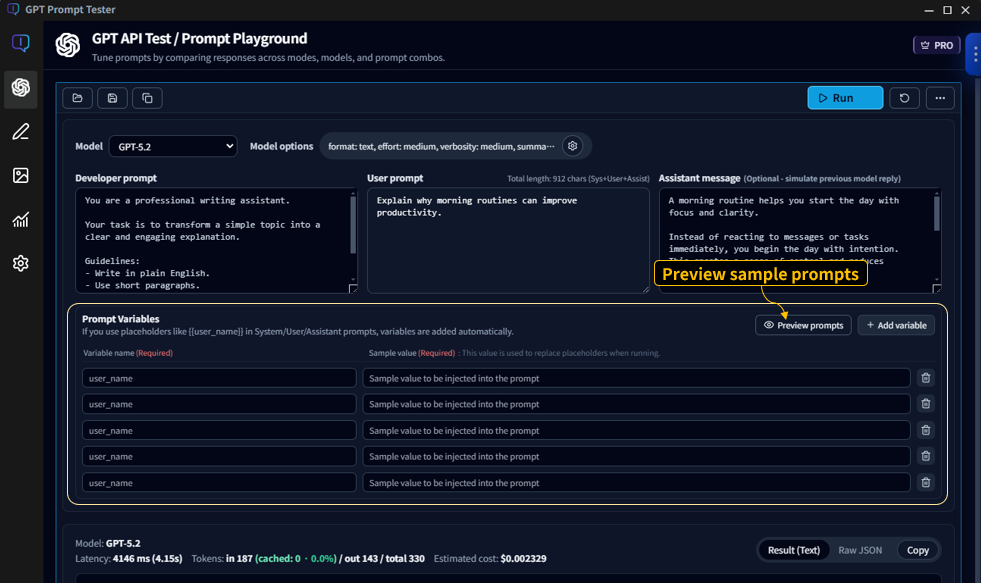Select the Result (Text) view
The image size is (981, 583).
tap(794, 550)
